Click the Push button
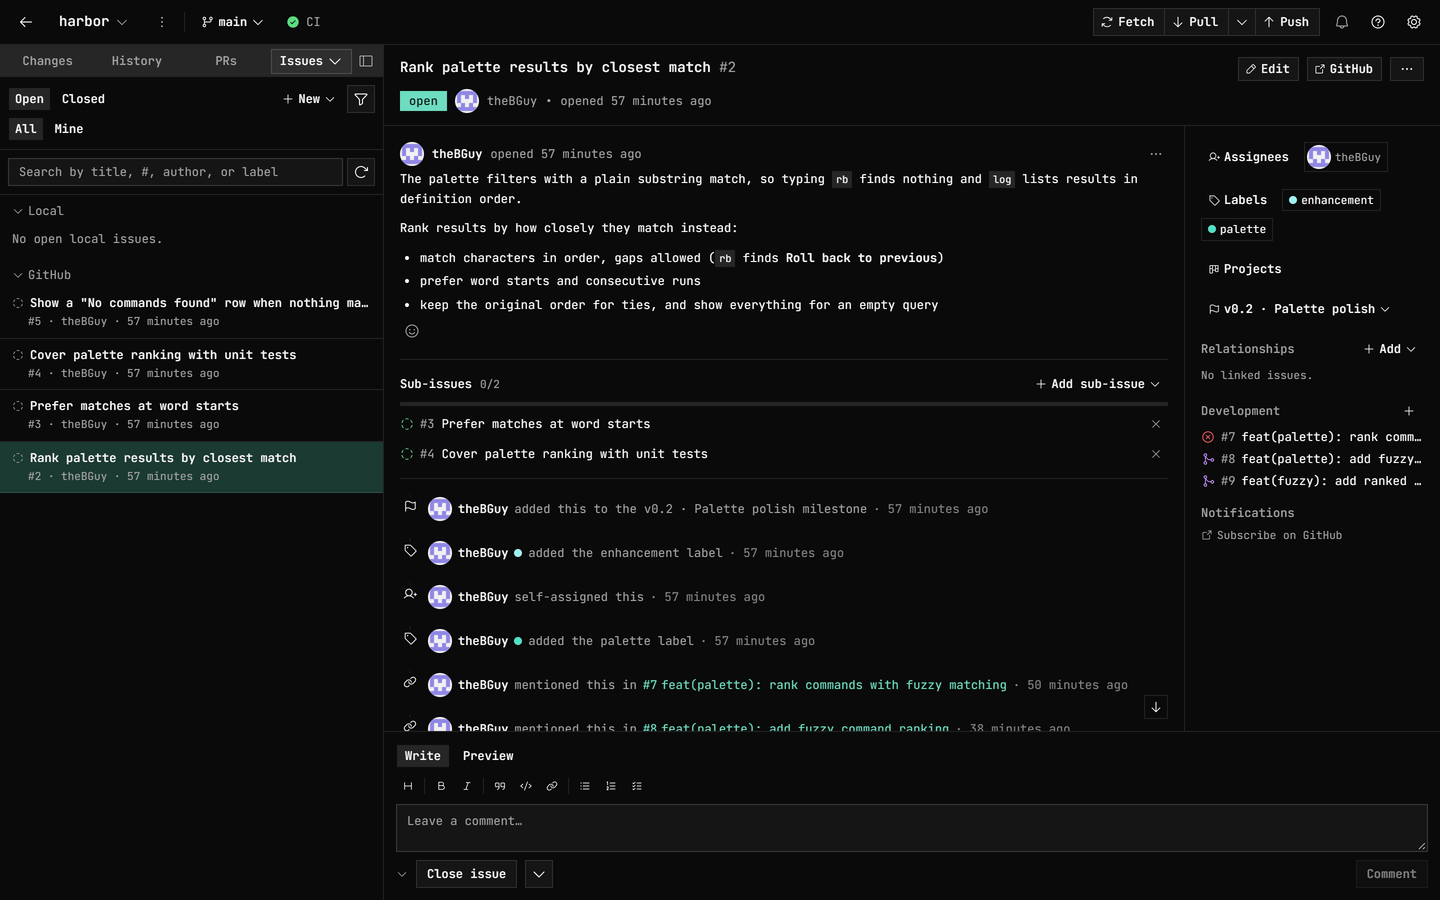This screenshot has width=1440, height=900. tap(1287, 22)
